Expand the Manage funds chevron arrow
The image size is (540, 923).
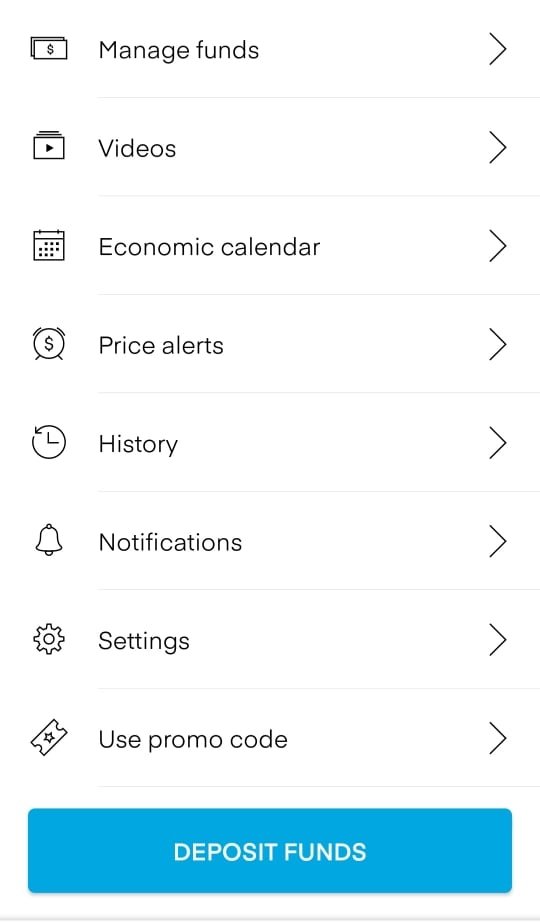pyautogui.click(x=498, y=49)
